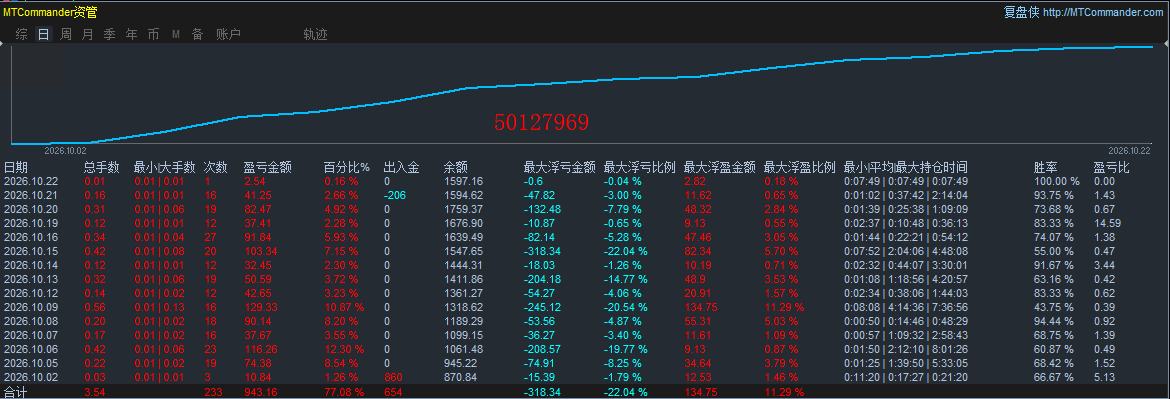This screenshot has width=1170, height=399.
Task: Click the 复盘侠 label at top right
Action: [x=1021, y=12]
